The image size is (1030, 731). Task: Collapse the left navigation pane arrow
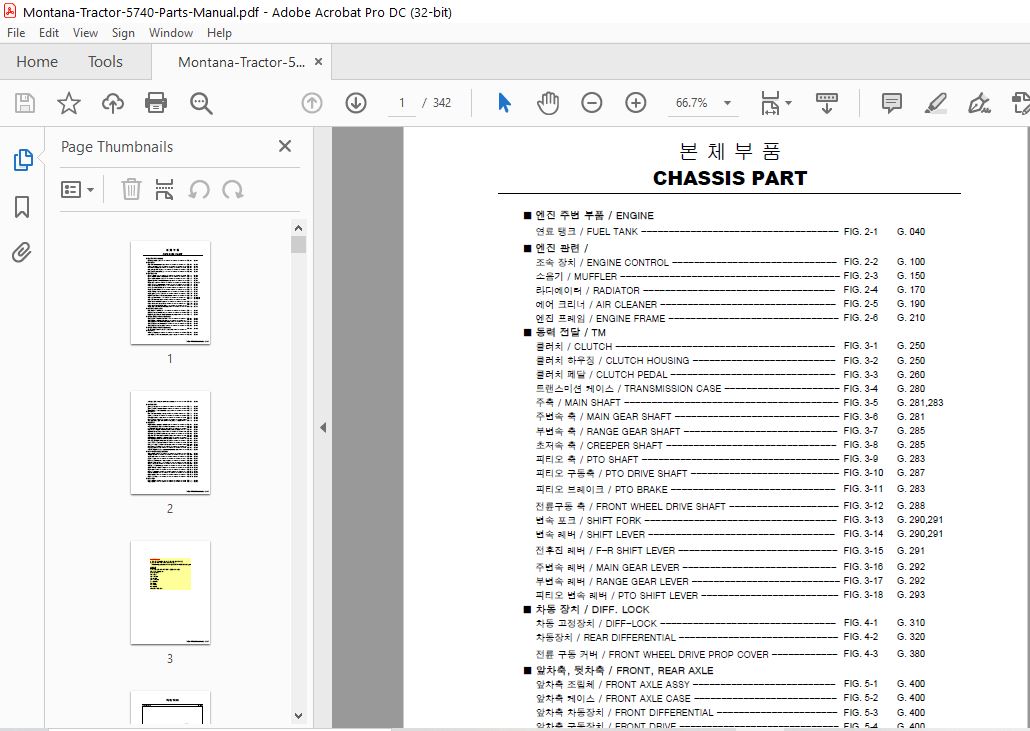click(323, 428)
